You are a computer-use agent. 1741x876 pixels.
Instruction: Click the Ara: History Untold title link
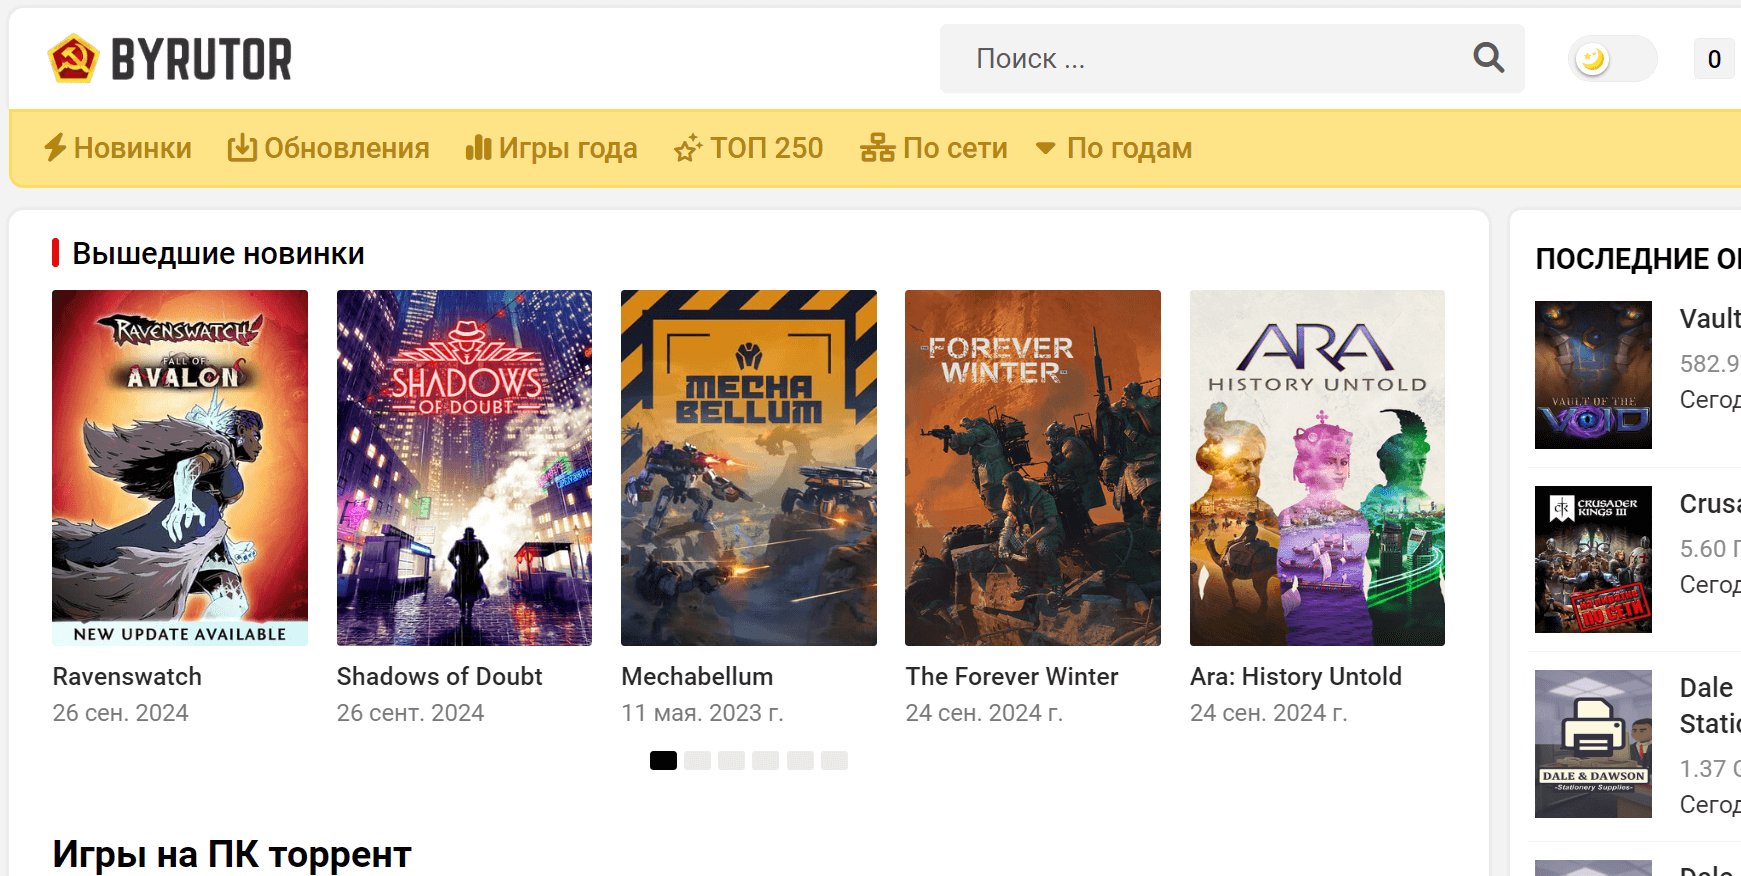coord(1296,677)
